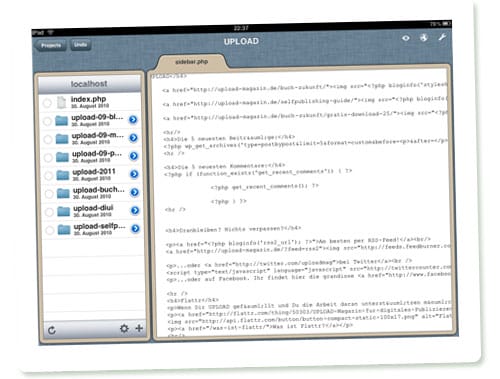Screen dimensions: 500x379
Task: Select the circle beside upload-09-bl folder
Action: click(47, 121)
